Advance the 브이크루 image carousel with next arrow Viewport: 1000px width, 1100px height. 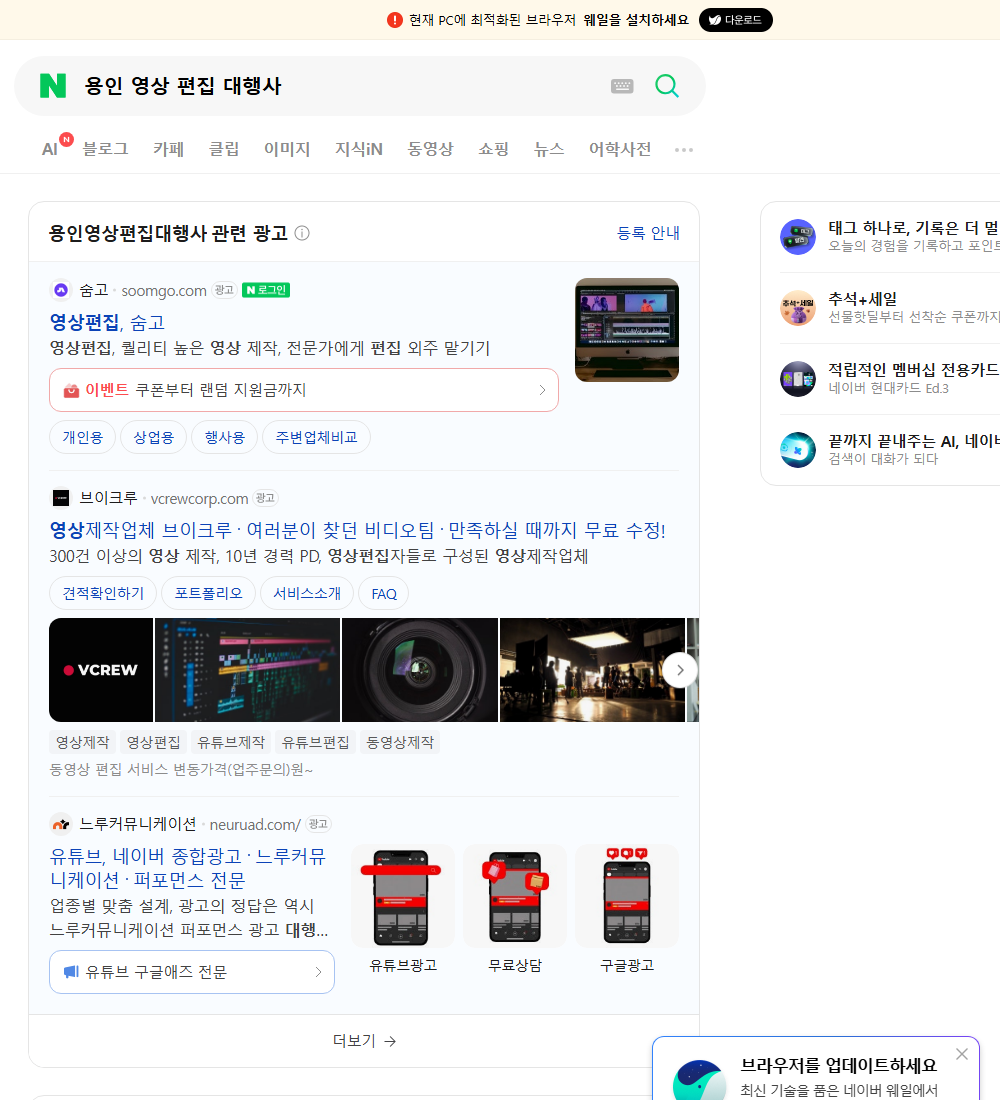680,670
